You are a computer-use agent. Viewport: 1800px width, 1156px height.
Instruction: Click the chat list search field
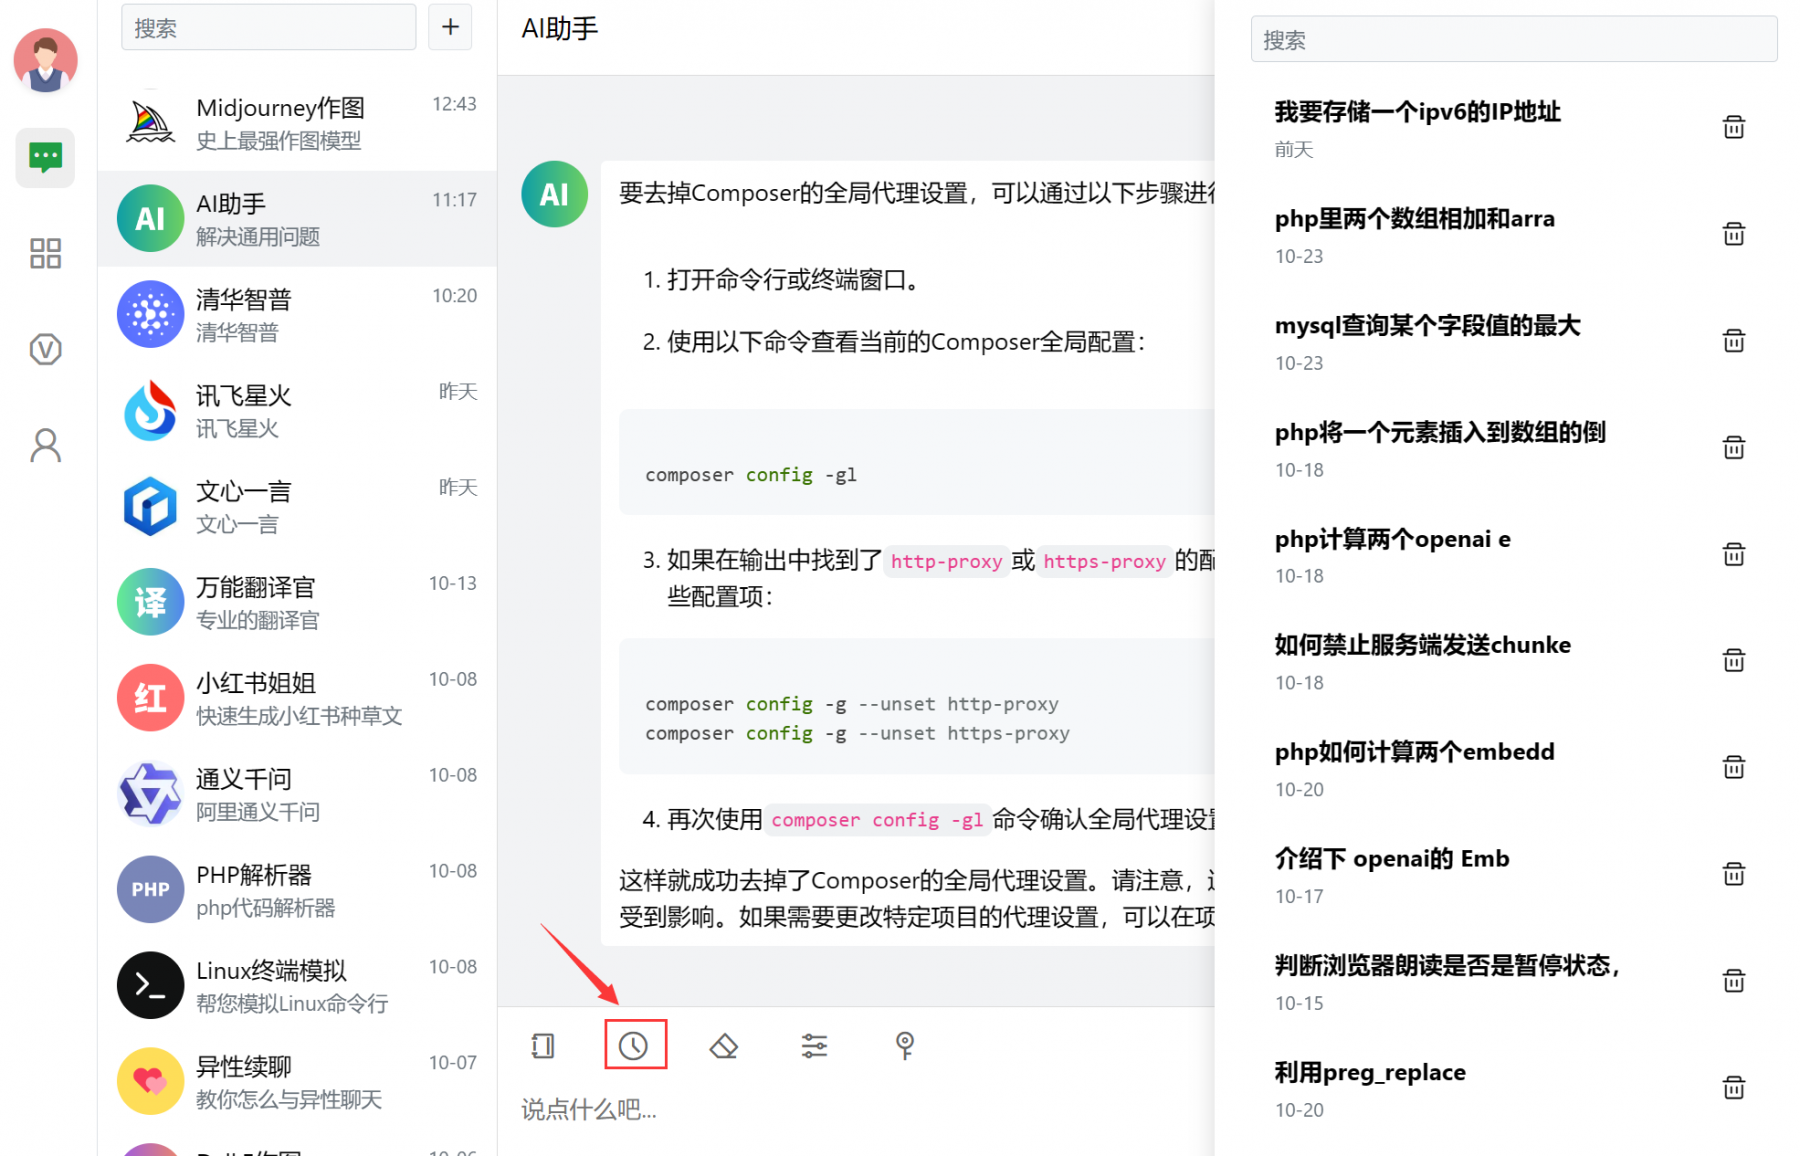(268, 27)
